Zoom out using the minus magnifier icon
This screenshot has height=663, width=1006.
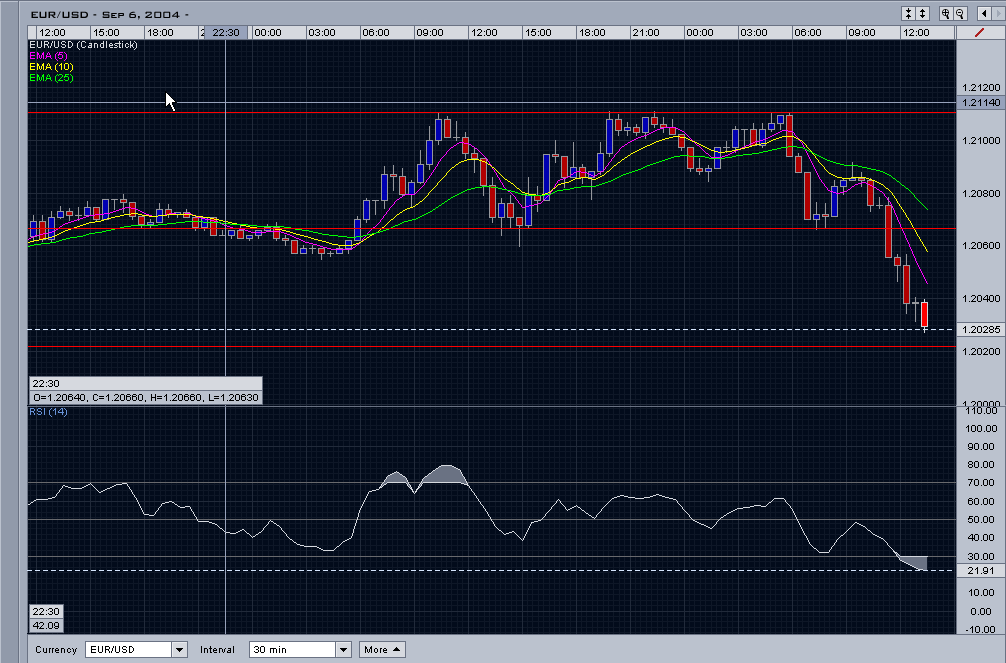[x=959, y=13]
